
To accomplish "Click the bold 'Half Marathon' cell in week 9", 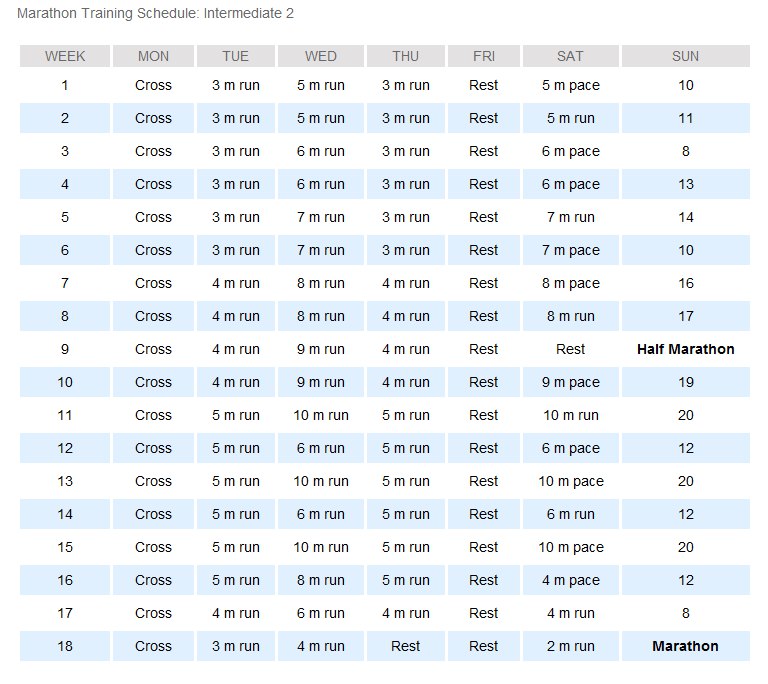I will (x=686, y=349).
